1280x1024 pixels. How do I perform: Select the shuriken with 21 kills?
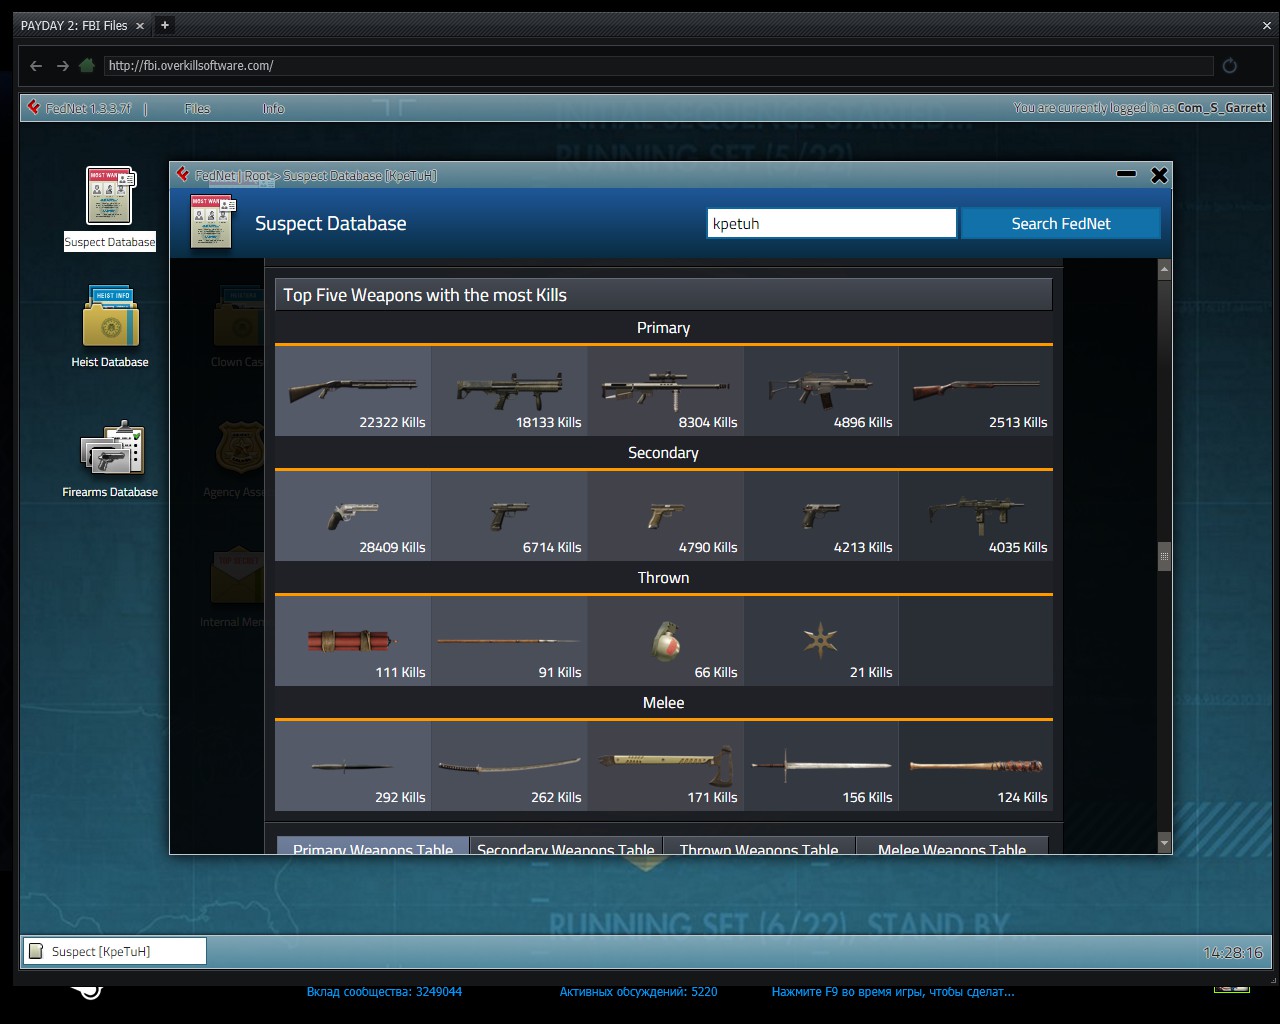[821, 641]
